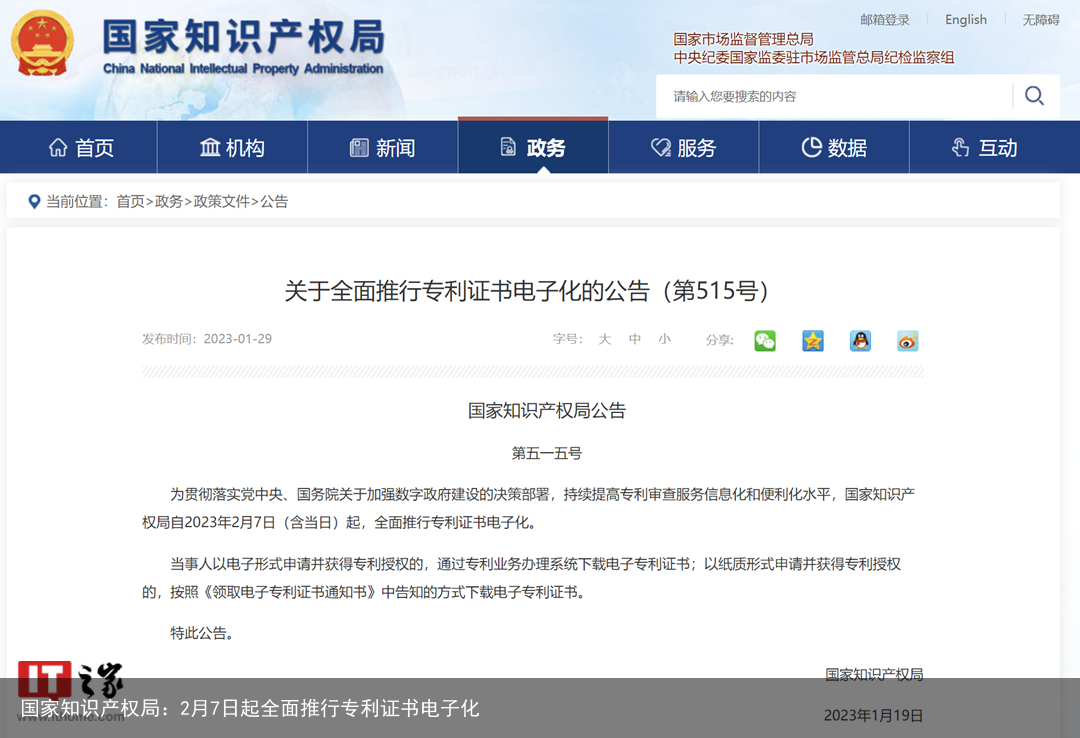Open the 政务 navigation tab
The image size is (1080, 738).
tap(533, 146)
